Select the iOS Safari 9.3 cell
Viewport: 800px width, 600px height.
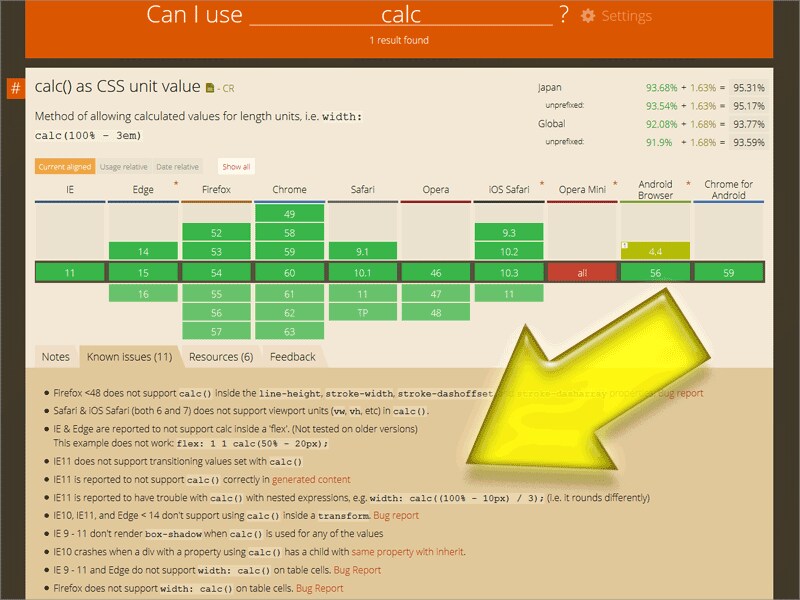[x=509, y=233]
